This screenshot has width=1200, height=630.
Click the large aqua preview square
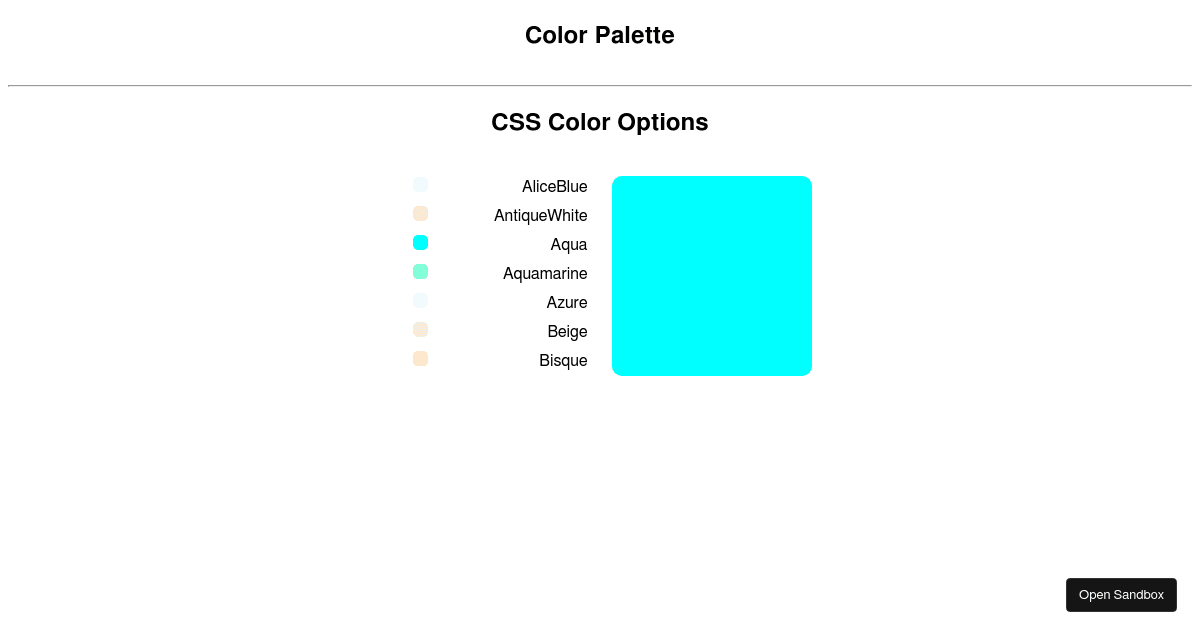[712, 276]
